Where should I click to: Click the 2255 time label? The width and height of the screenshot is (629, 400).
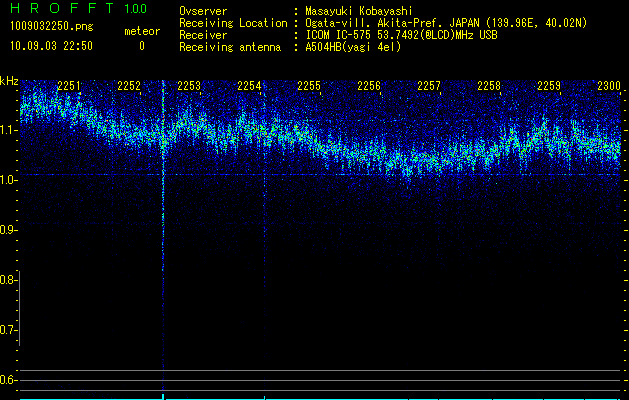(309, 87)
